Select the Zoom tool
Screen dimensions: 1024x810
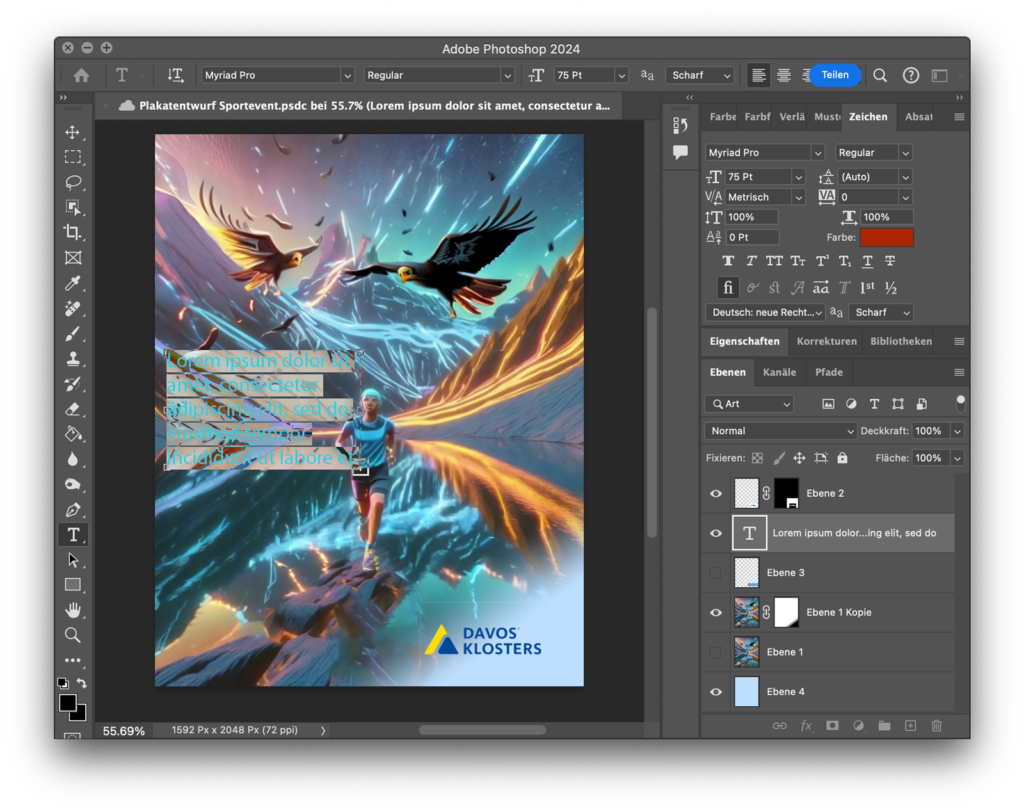click(x=73, y=635)
